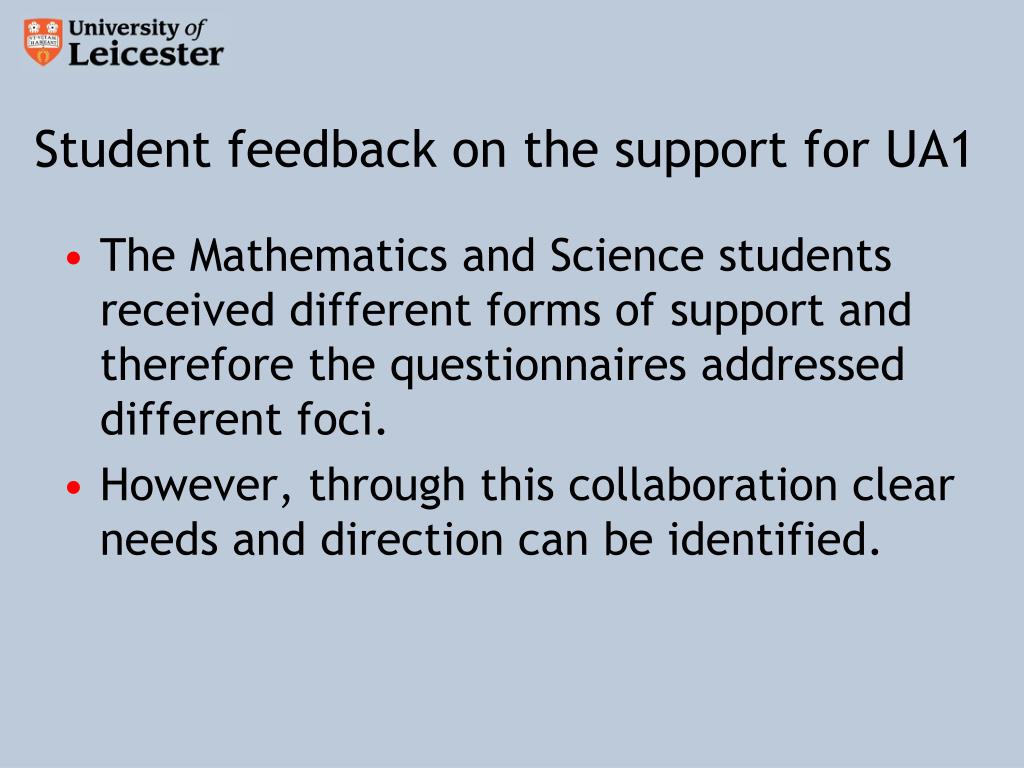Click the word 'Science' in first bullet
The height and width of the screenshot is (768, 1024).
(626, 255)
